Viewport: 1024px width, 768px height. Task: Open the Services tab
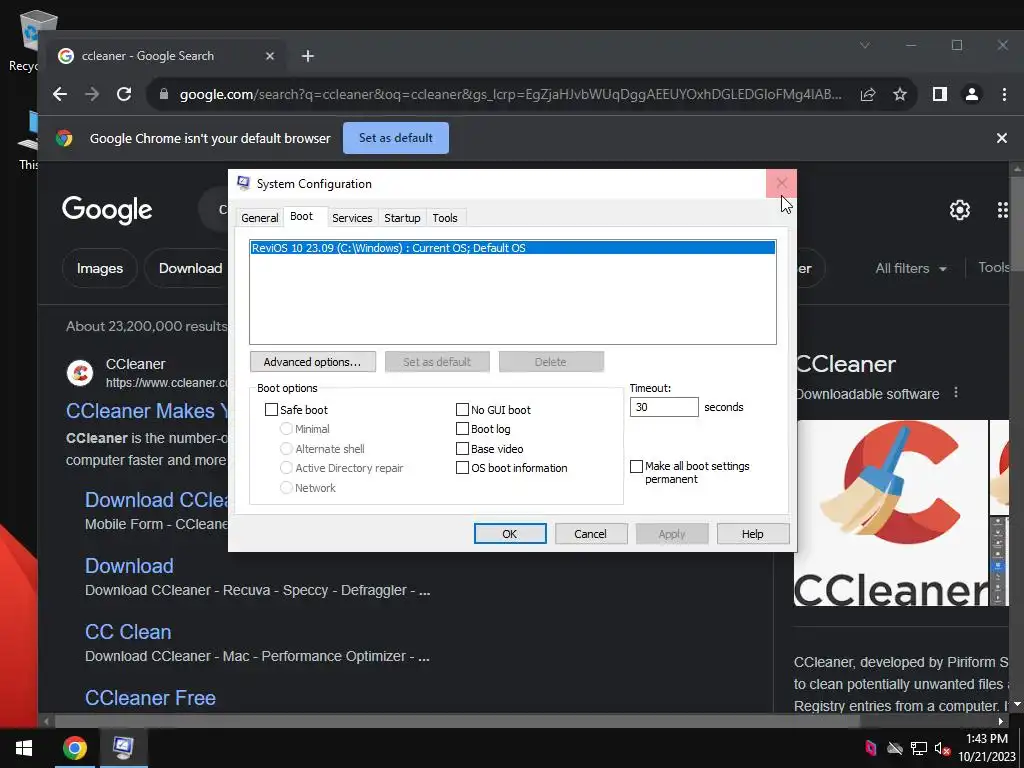coord(352,217)
